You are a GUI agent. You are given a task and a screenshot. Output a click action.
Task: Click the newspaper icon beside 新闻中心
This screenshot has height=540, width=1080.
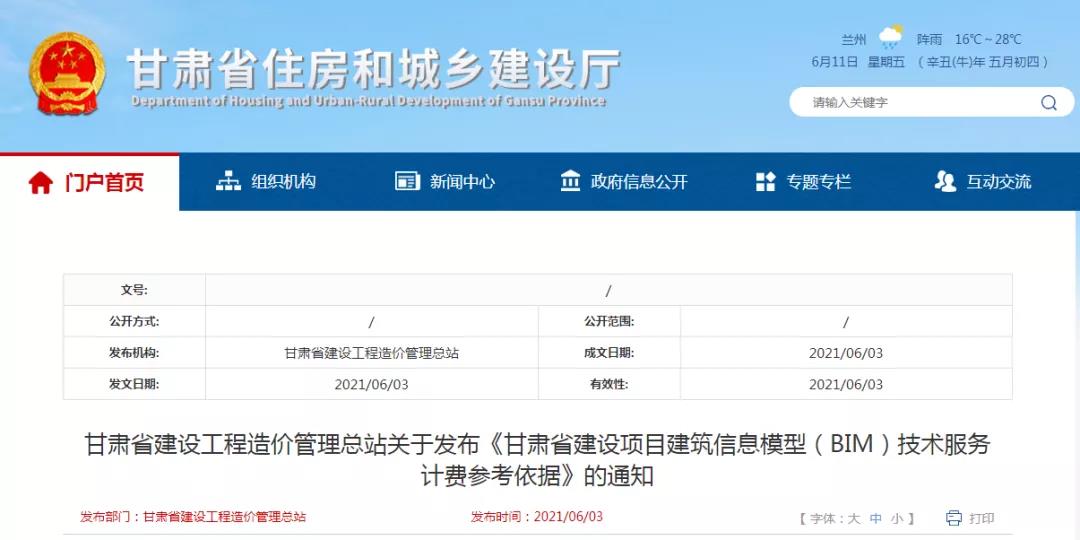tap(407, 182)
